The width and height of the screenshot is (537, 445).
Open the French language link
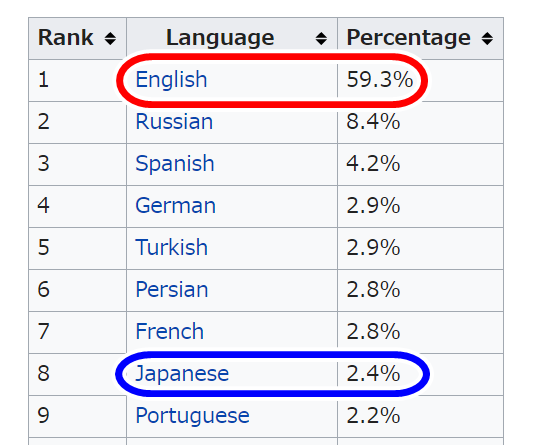pos(170,331)
